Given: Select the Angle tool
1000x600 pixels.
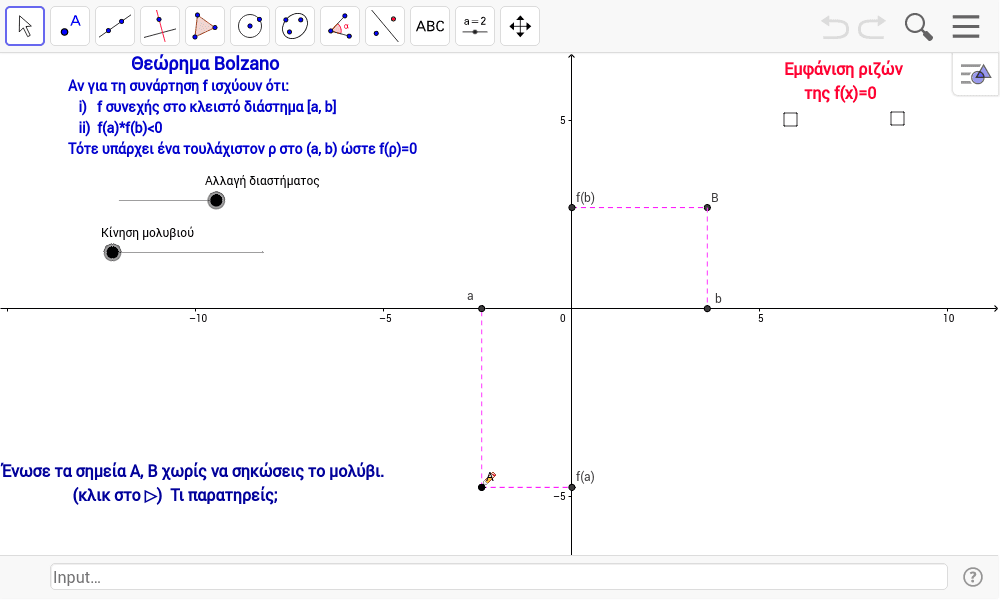Looking at the screenshot, I should click(340, 26).
